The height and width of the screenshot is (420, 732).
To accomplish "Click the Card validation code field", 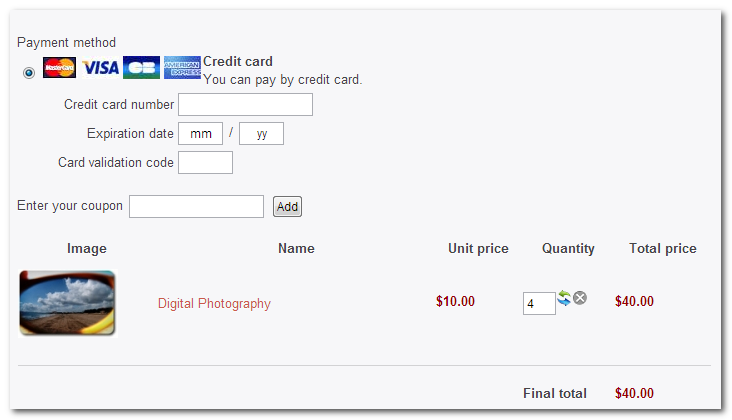I will point(205,163).
